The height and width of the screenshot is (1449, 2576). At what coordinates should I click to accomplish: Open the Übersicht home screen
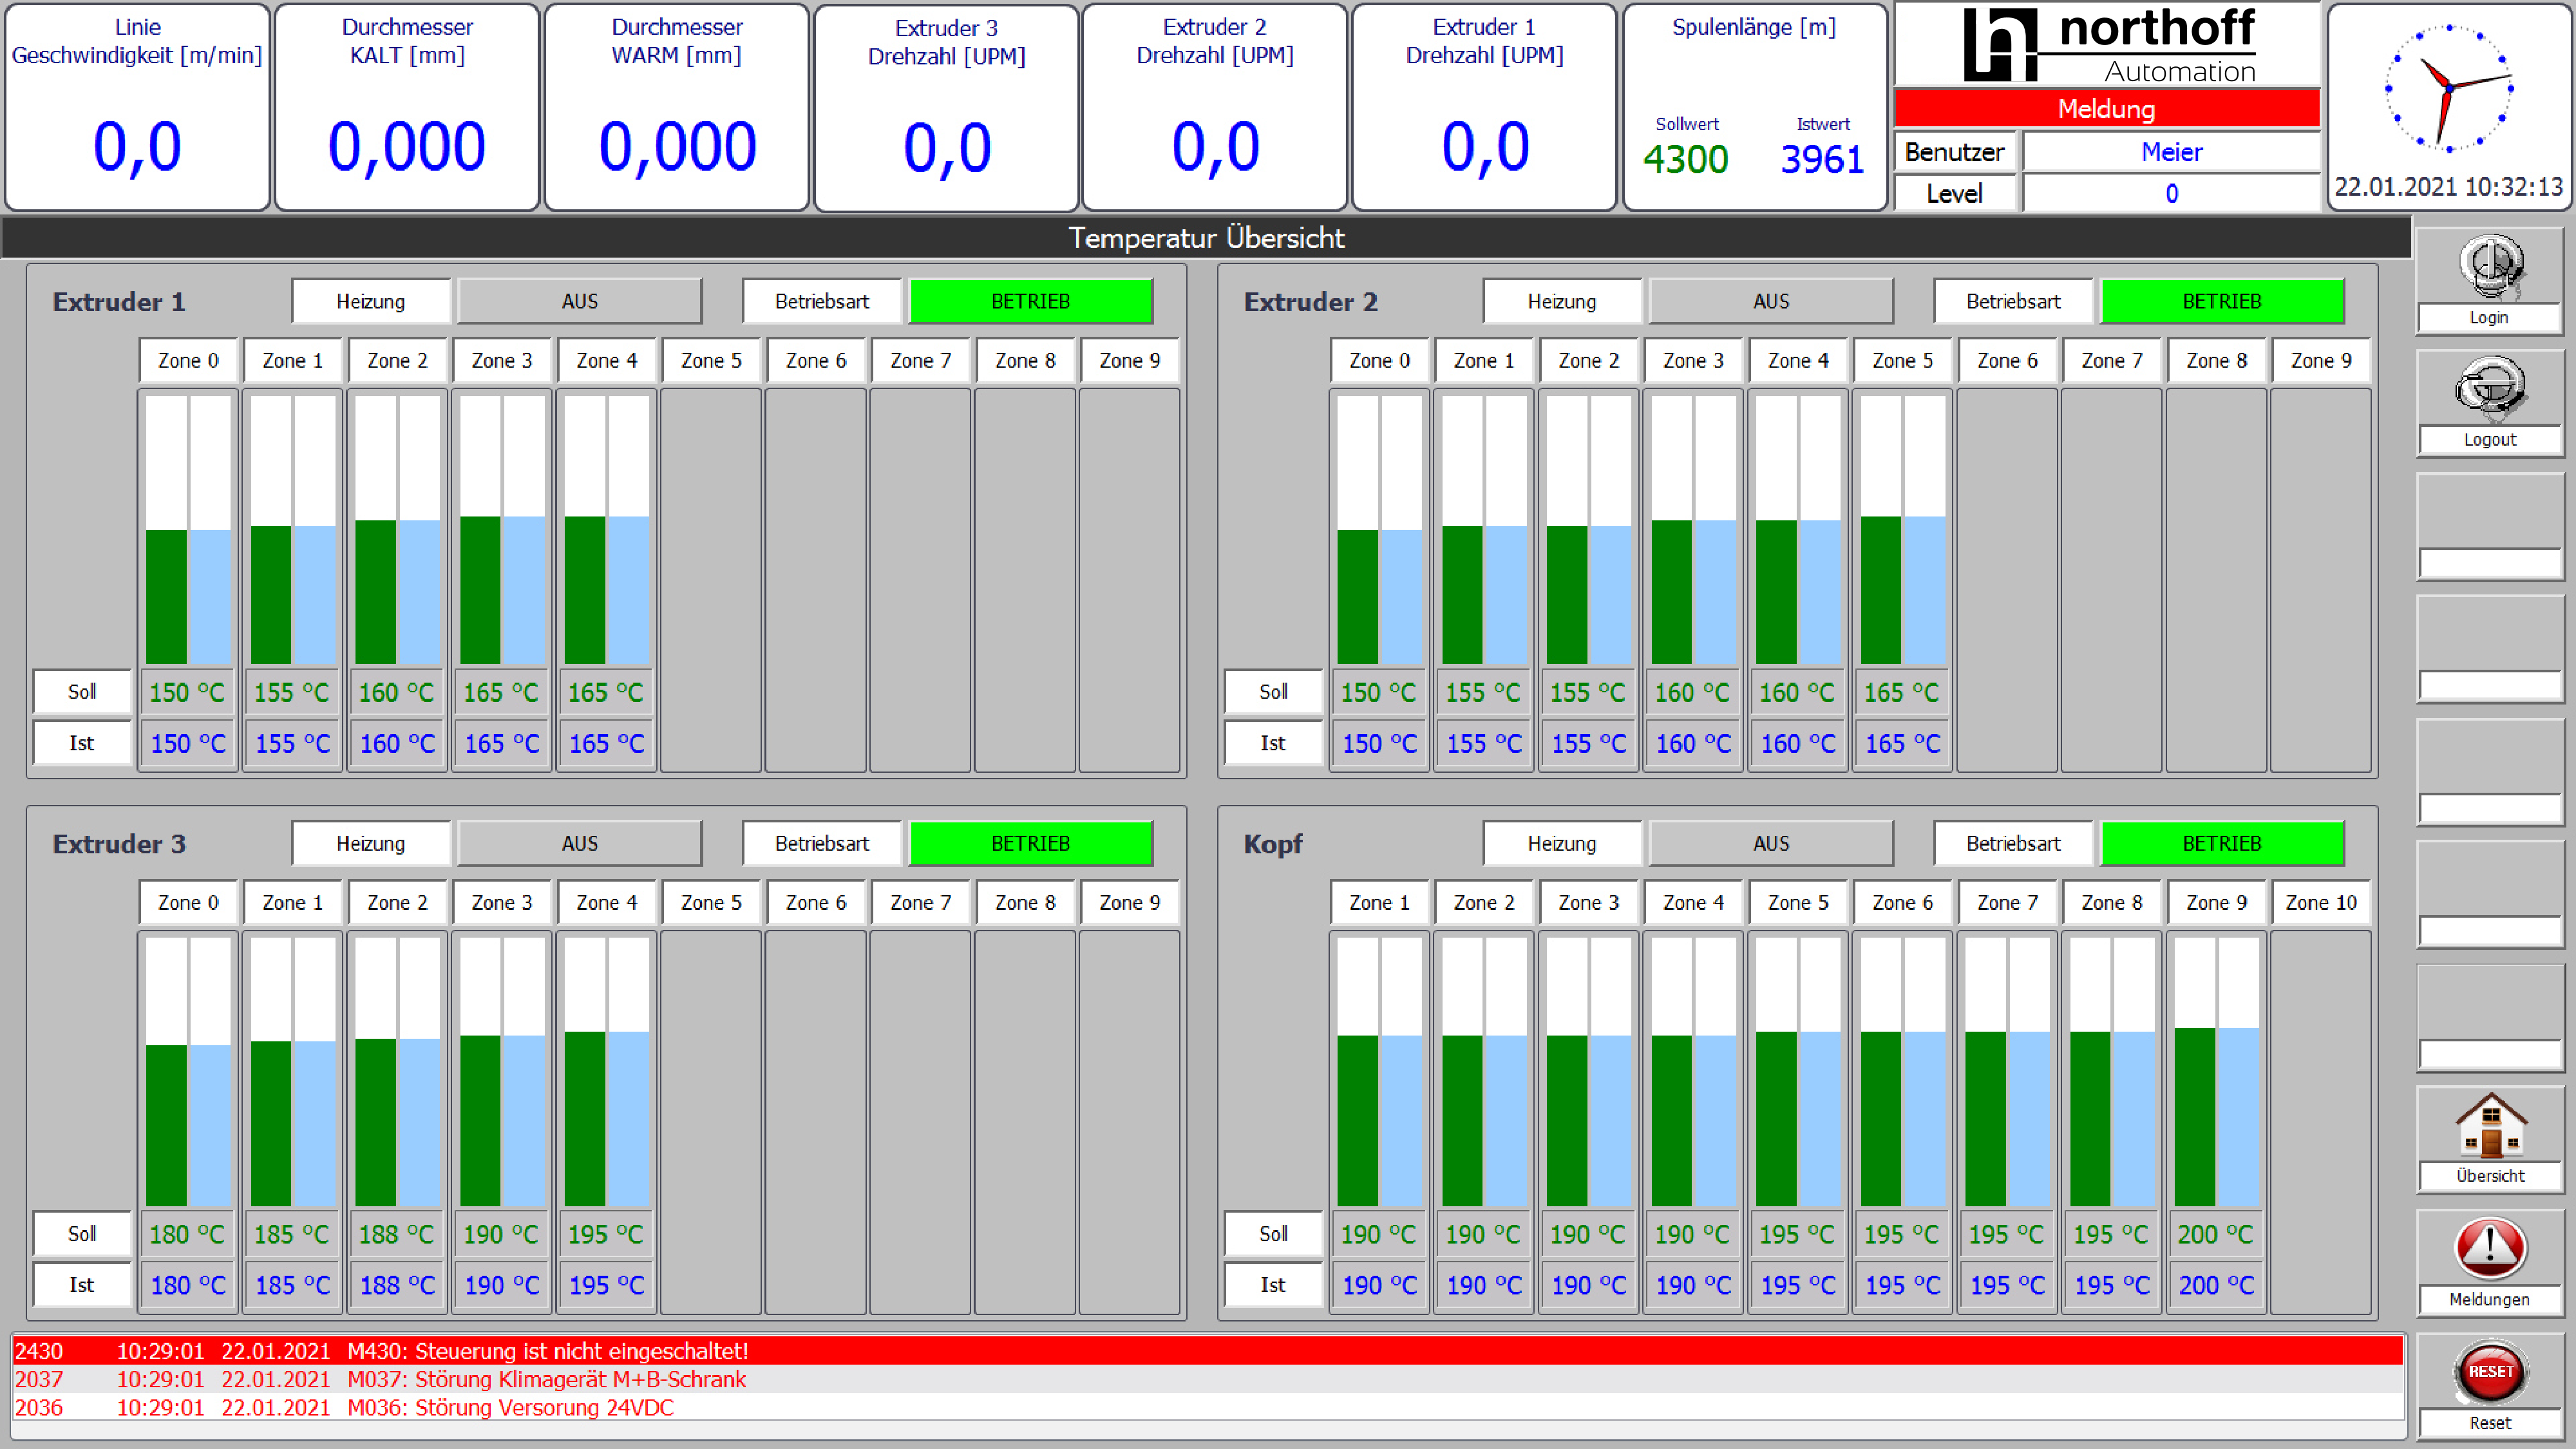[2489, 1126]
